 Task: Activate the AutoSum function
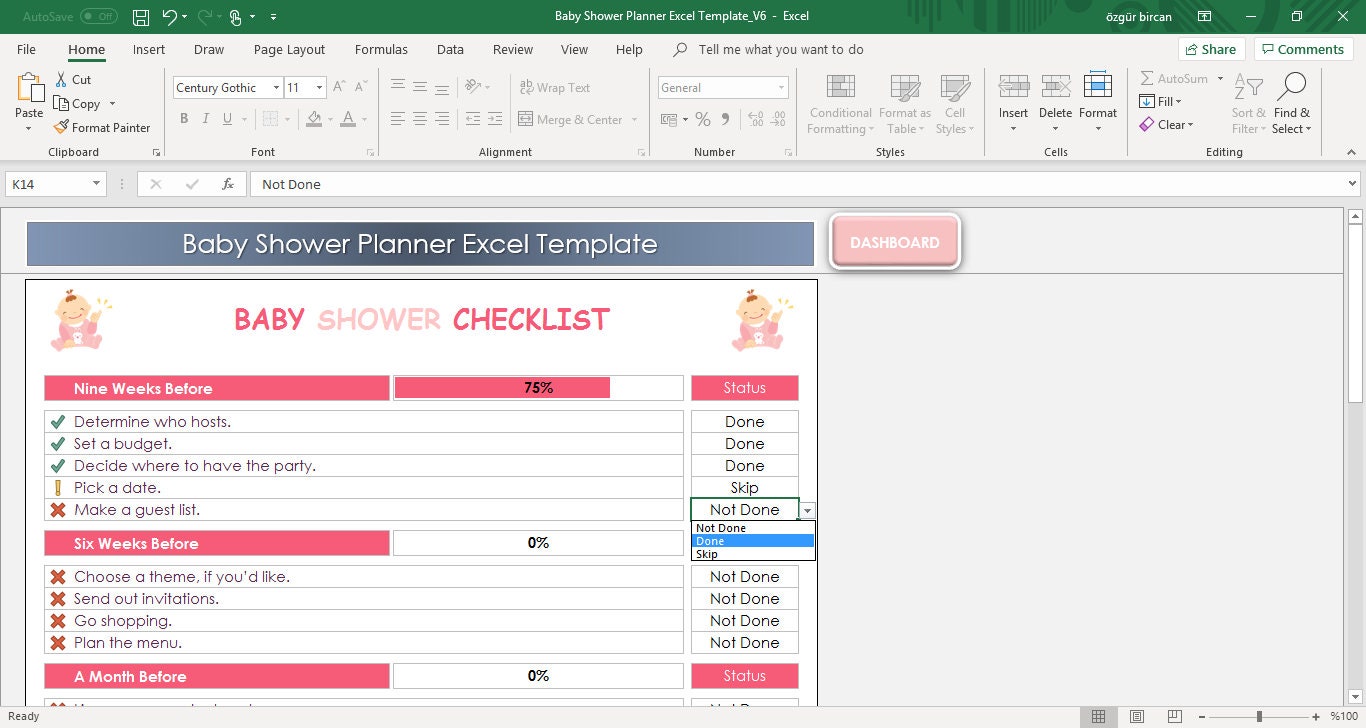1177,78
